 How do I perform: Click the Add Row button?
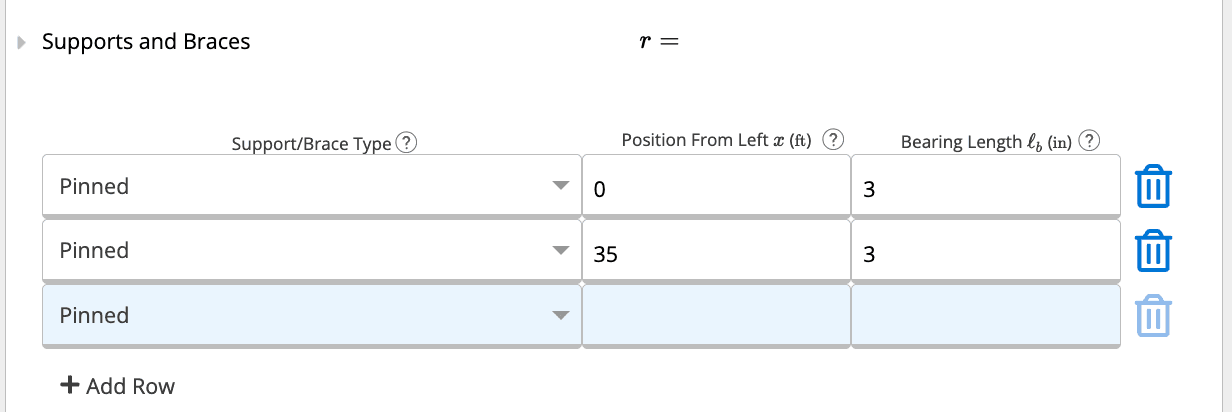(118, 386)
